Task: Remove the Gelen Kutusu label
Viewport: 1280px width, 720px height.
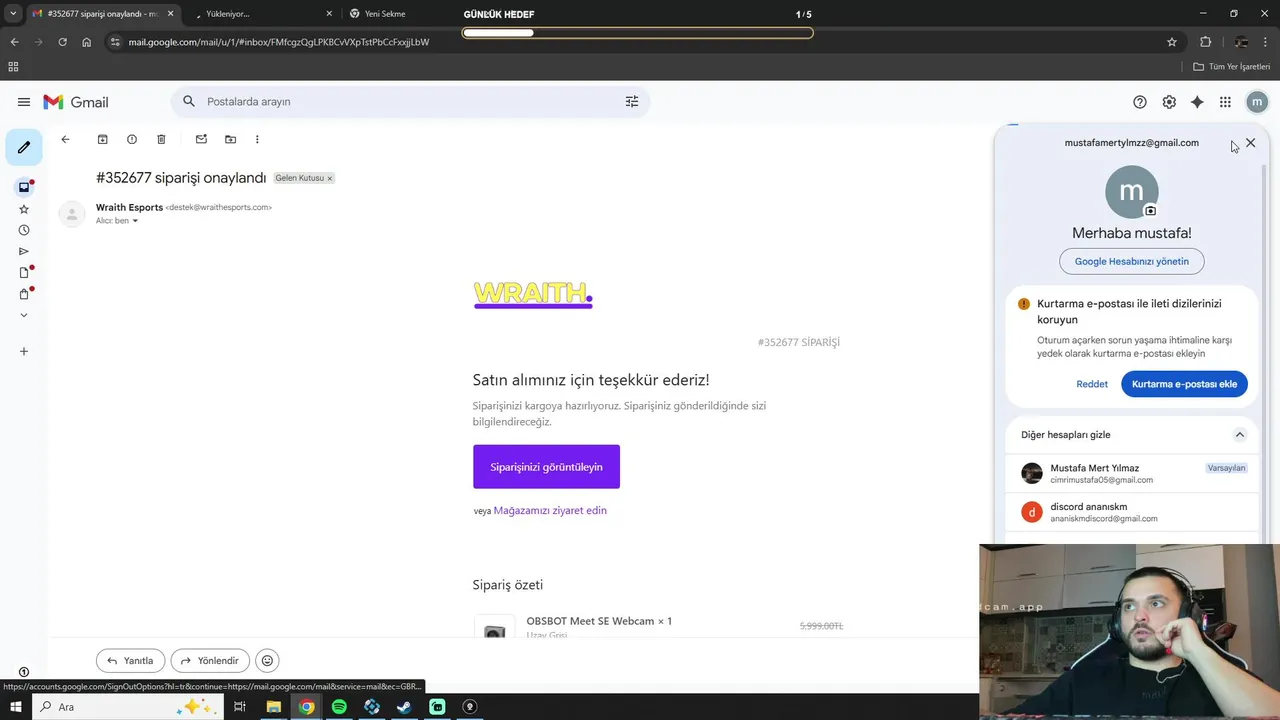Action: click(330, 178)
